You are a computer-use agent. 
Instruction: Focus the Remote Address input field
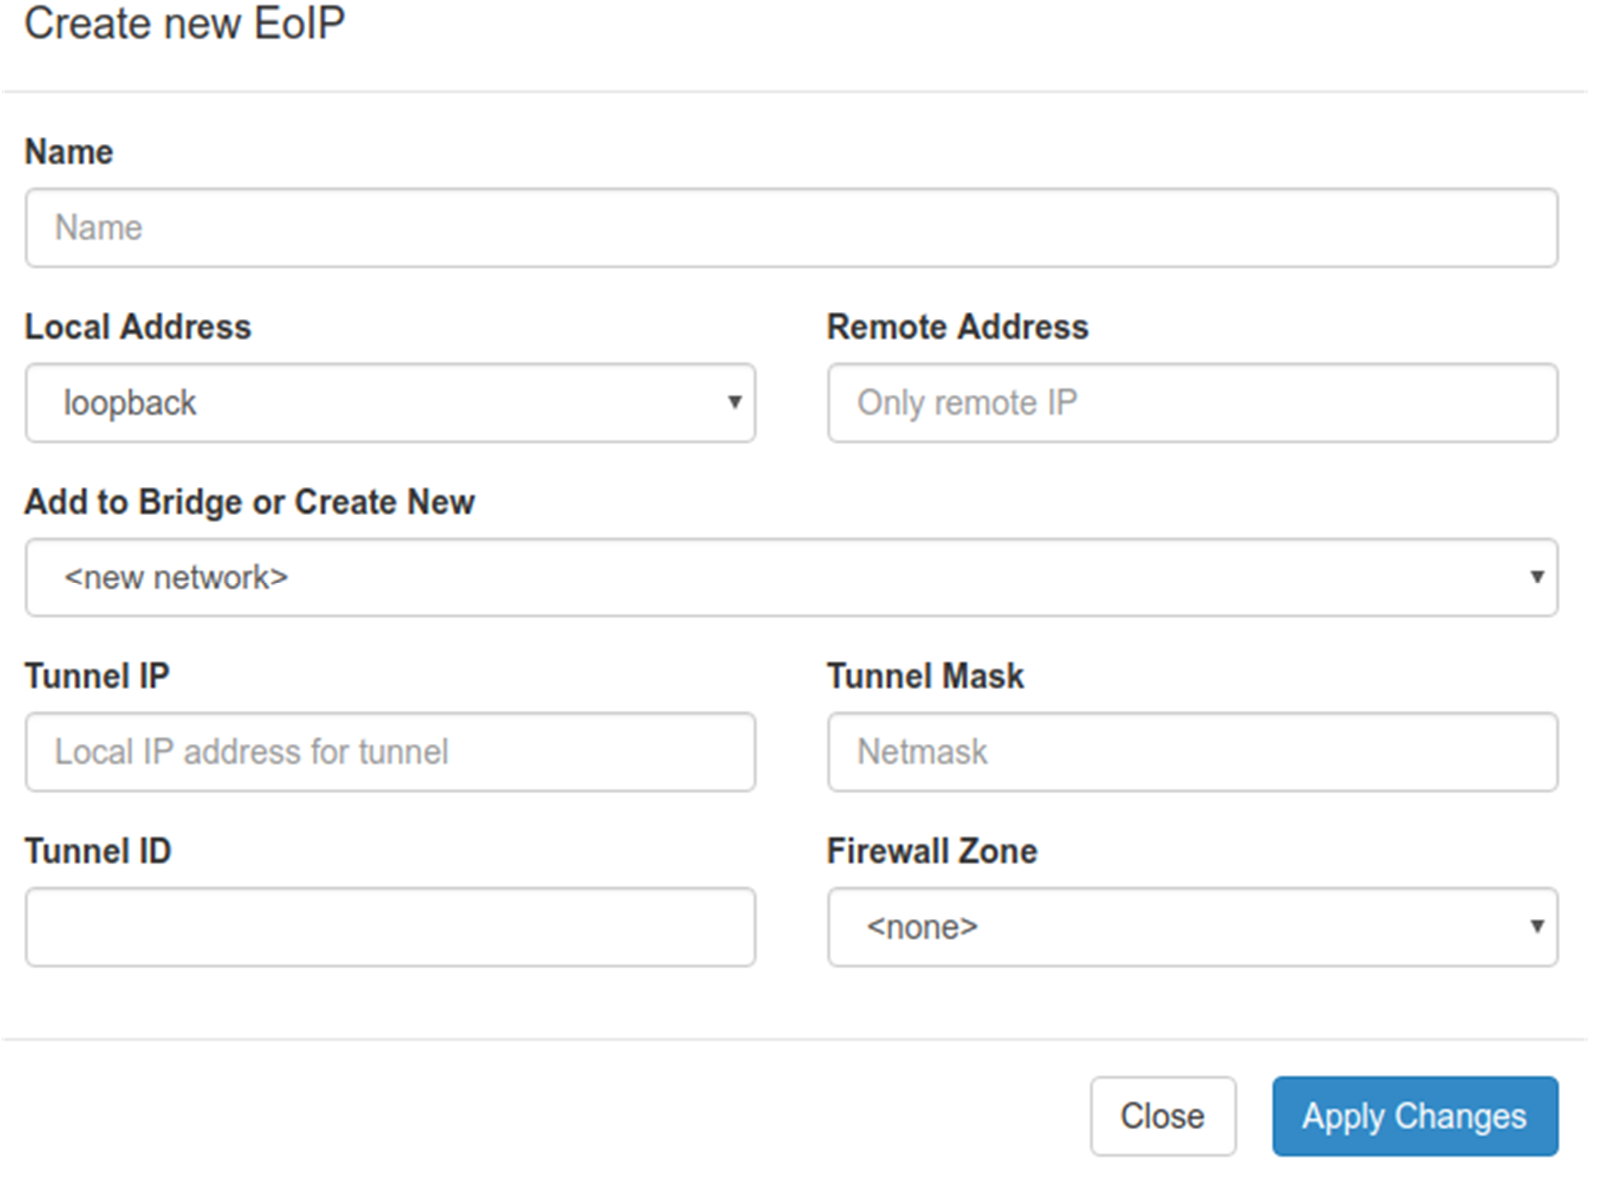[1192, 403]
